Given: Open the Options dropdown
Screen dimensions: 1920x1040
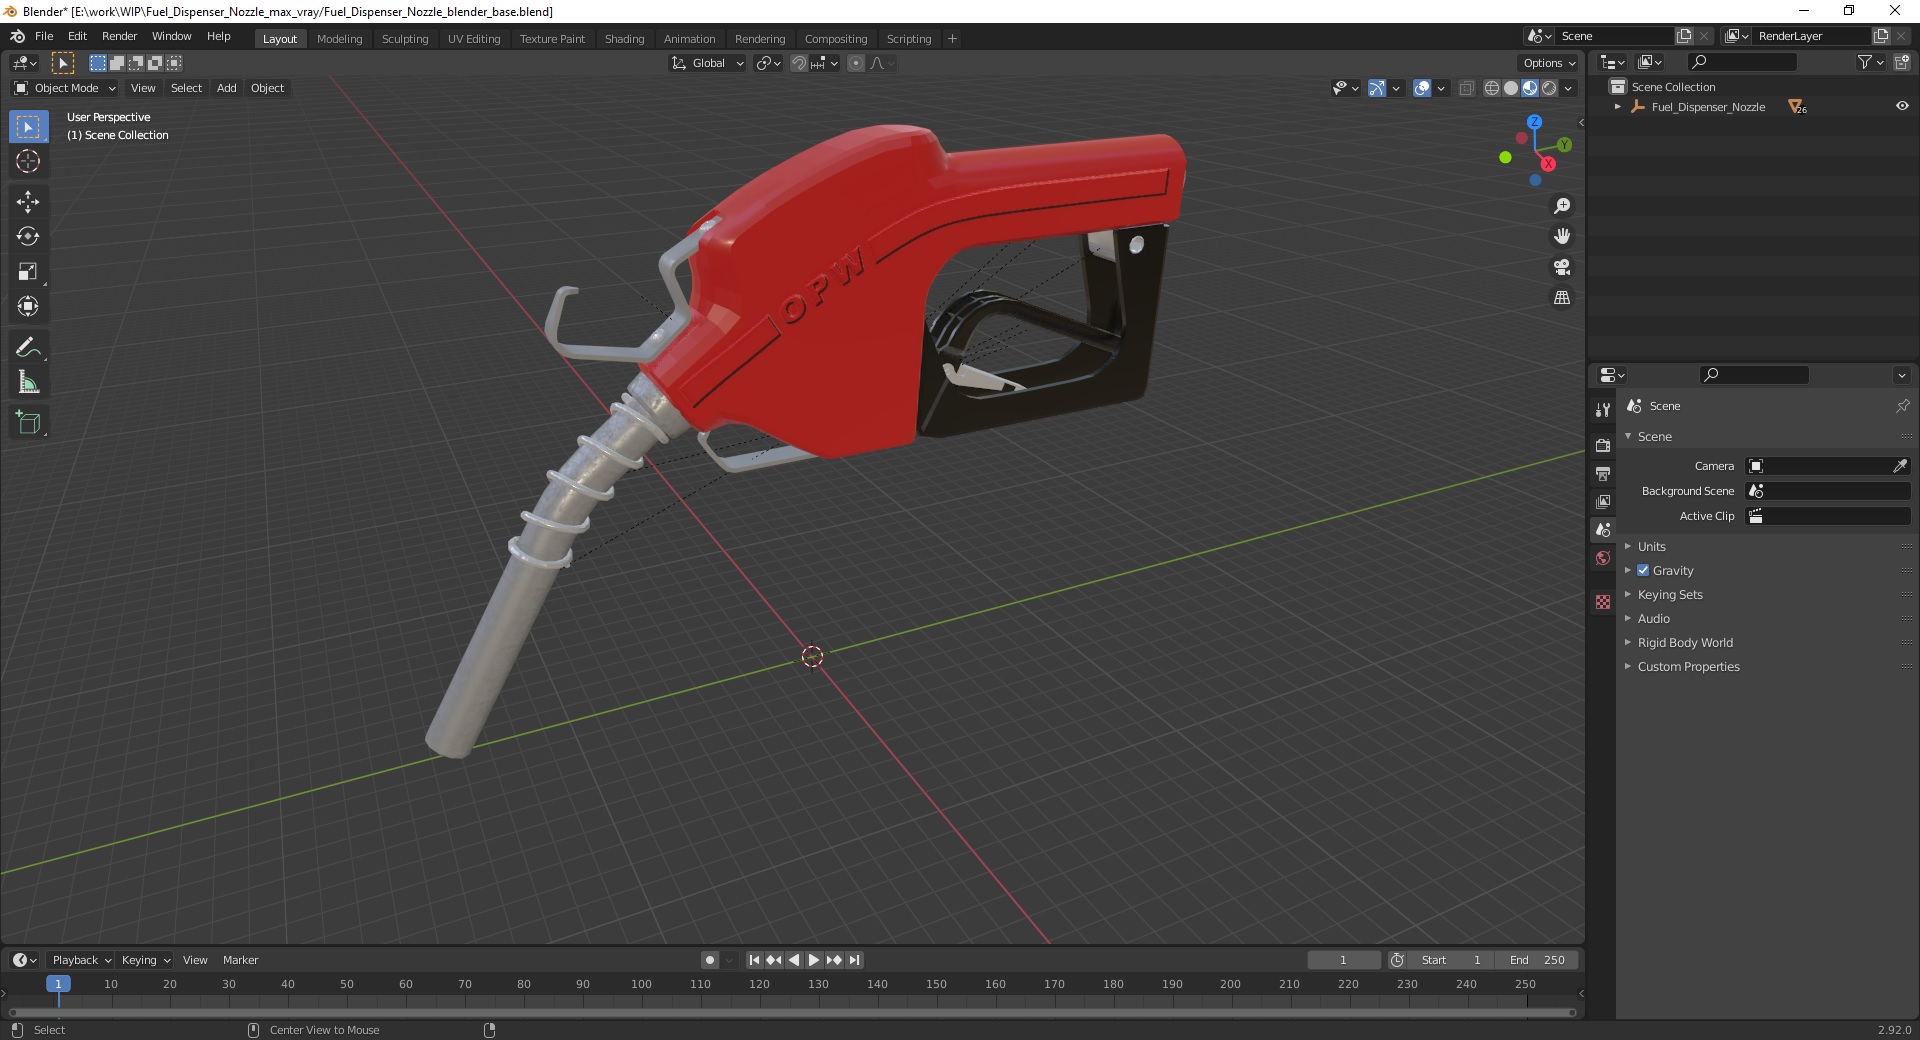Looking at the screenshot, I should 1548,63.
